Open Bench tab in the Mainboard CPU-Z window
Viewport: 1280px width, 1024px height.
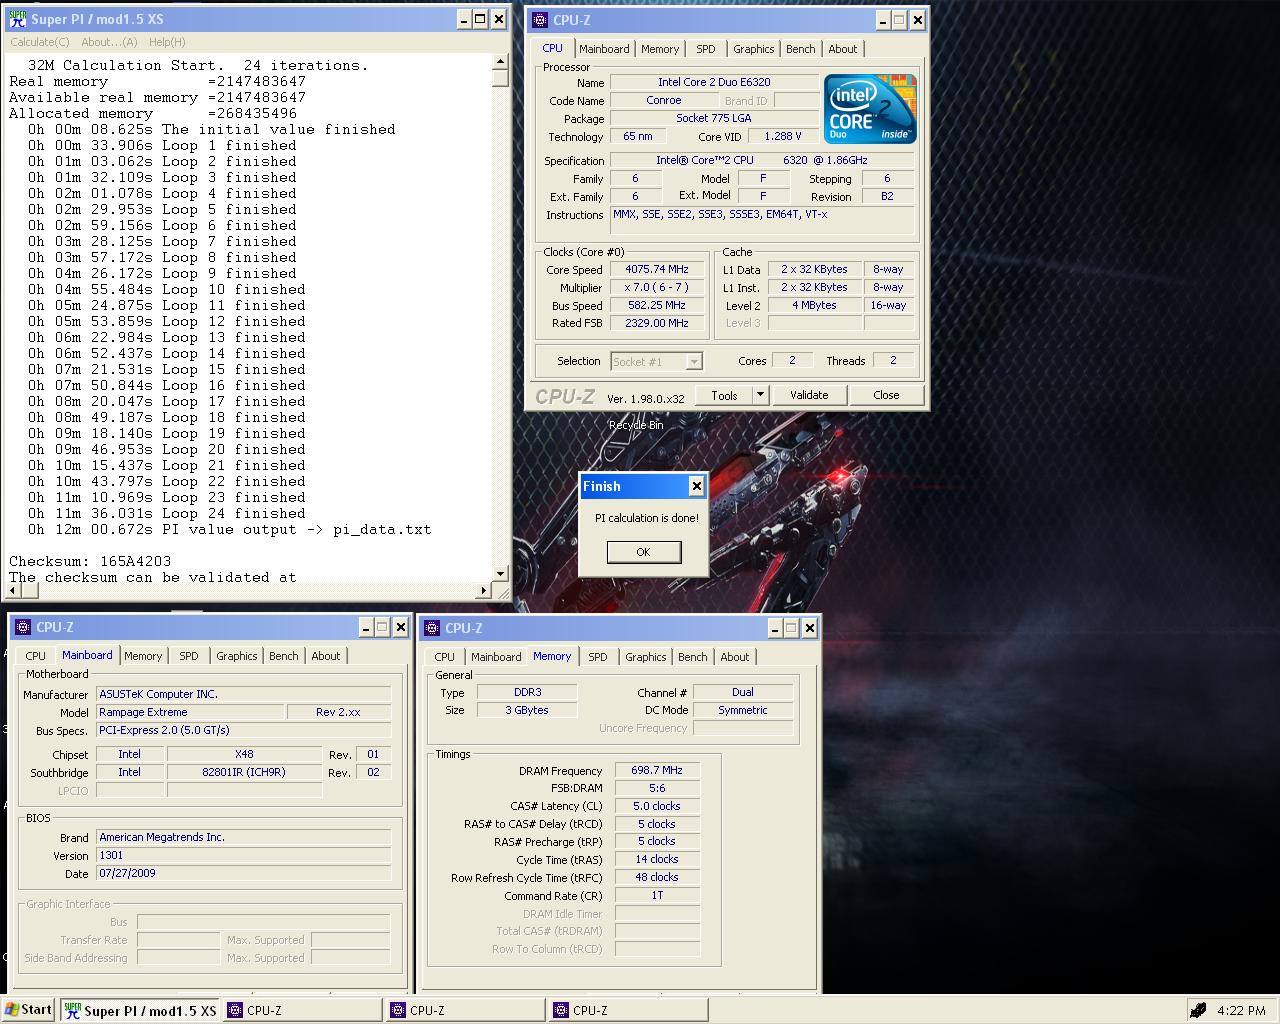coord(283,656)
